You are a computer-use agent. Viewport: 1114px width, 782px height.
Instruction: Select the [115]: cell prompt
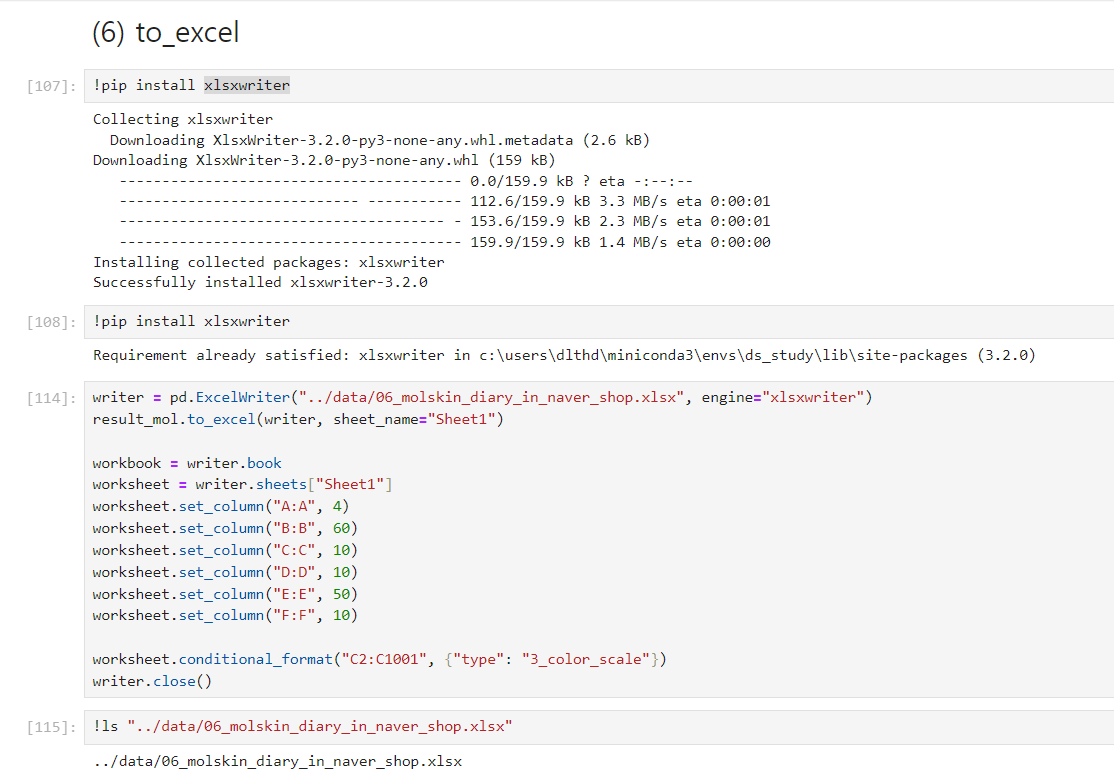[x=51, y=728]
